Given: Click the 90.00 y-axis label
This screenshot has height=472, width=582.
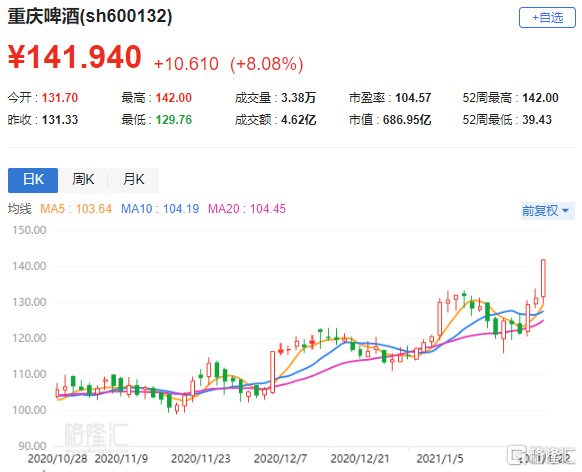Looking at the screenshot, I should (x=32, y=446).
